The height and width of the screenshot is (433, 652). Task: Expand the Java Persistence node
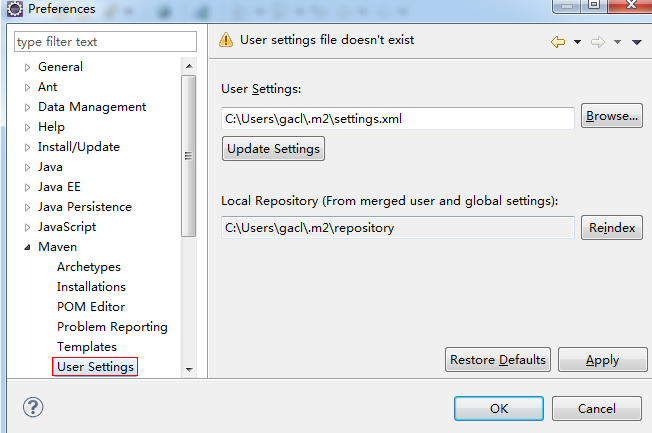tap(27, 207)
